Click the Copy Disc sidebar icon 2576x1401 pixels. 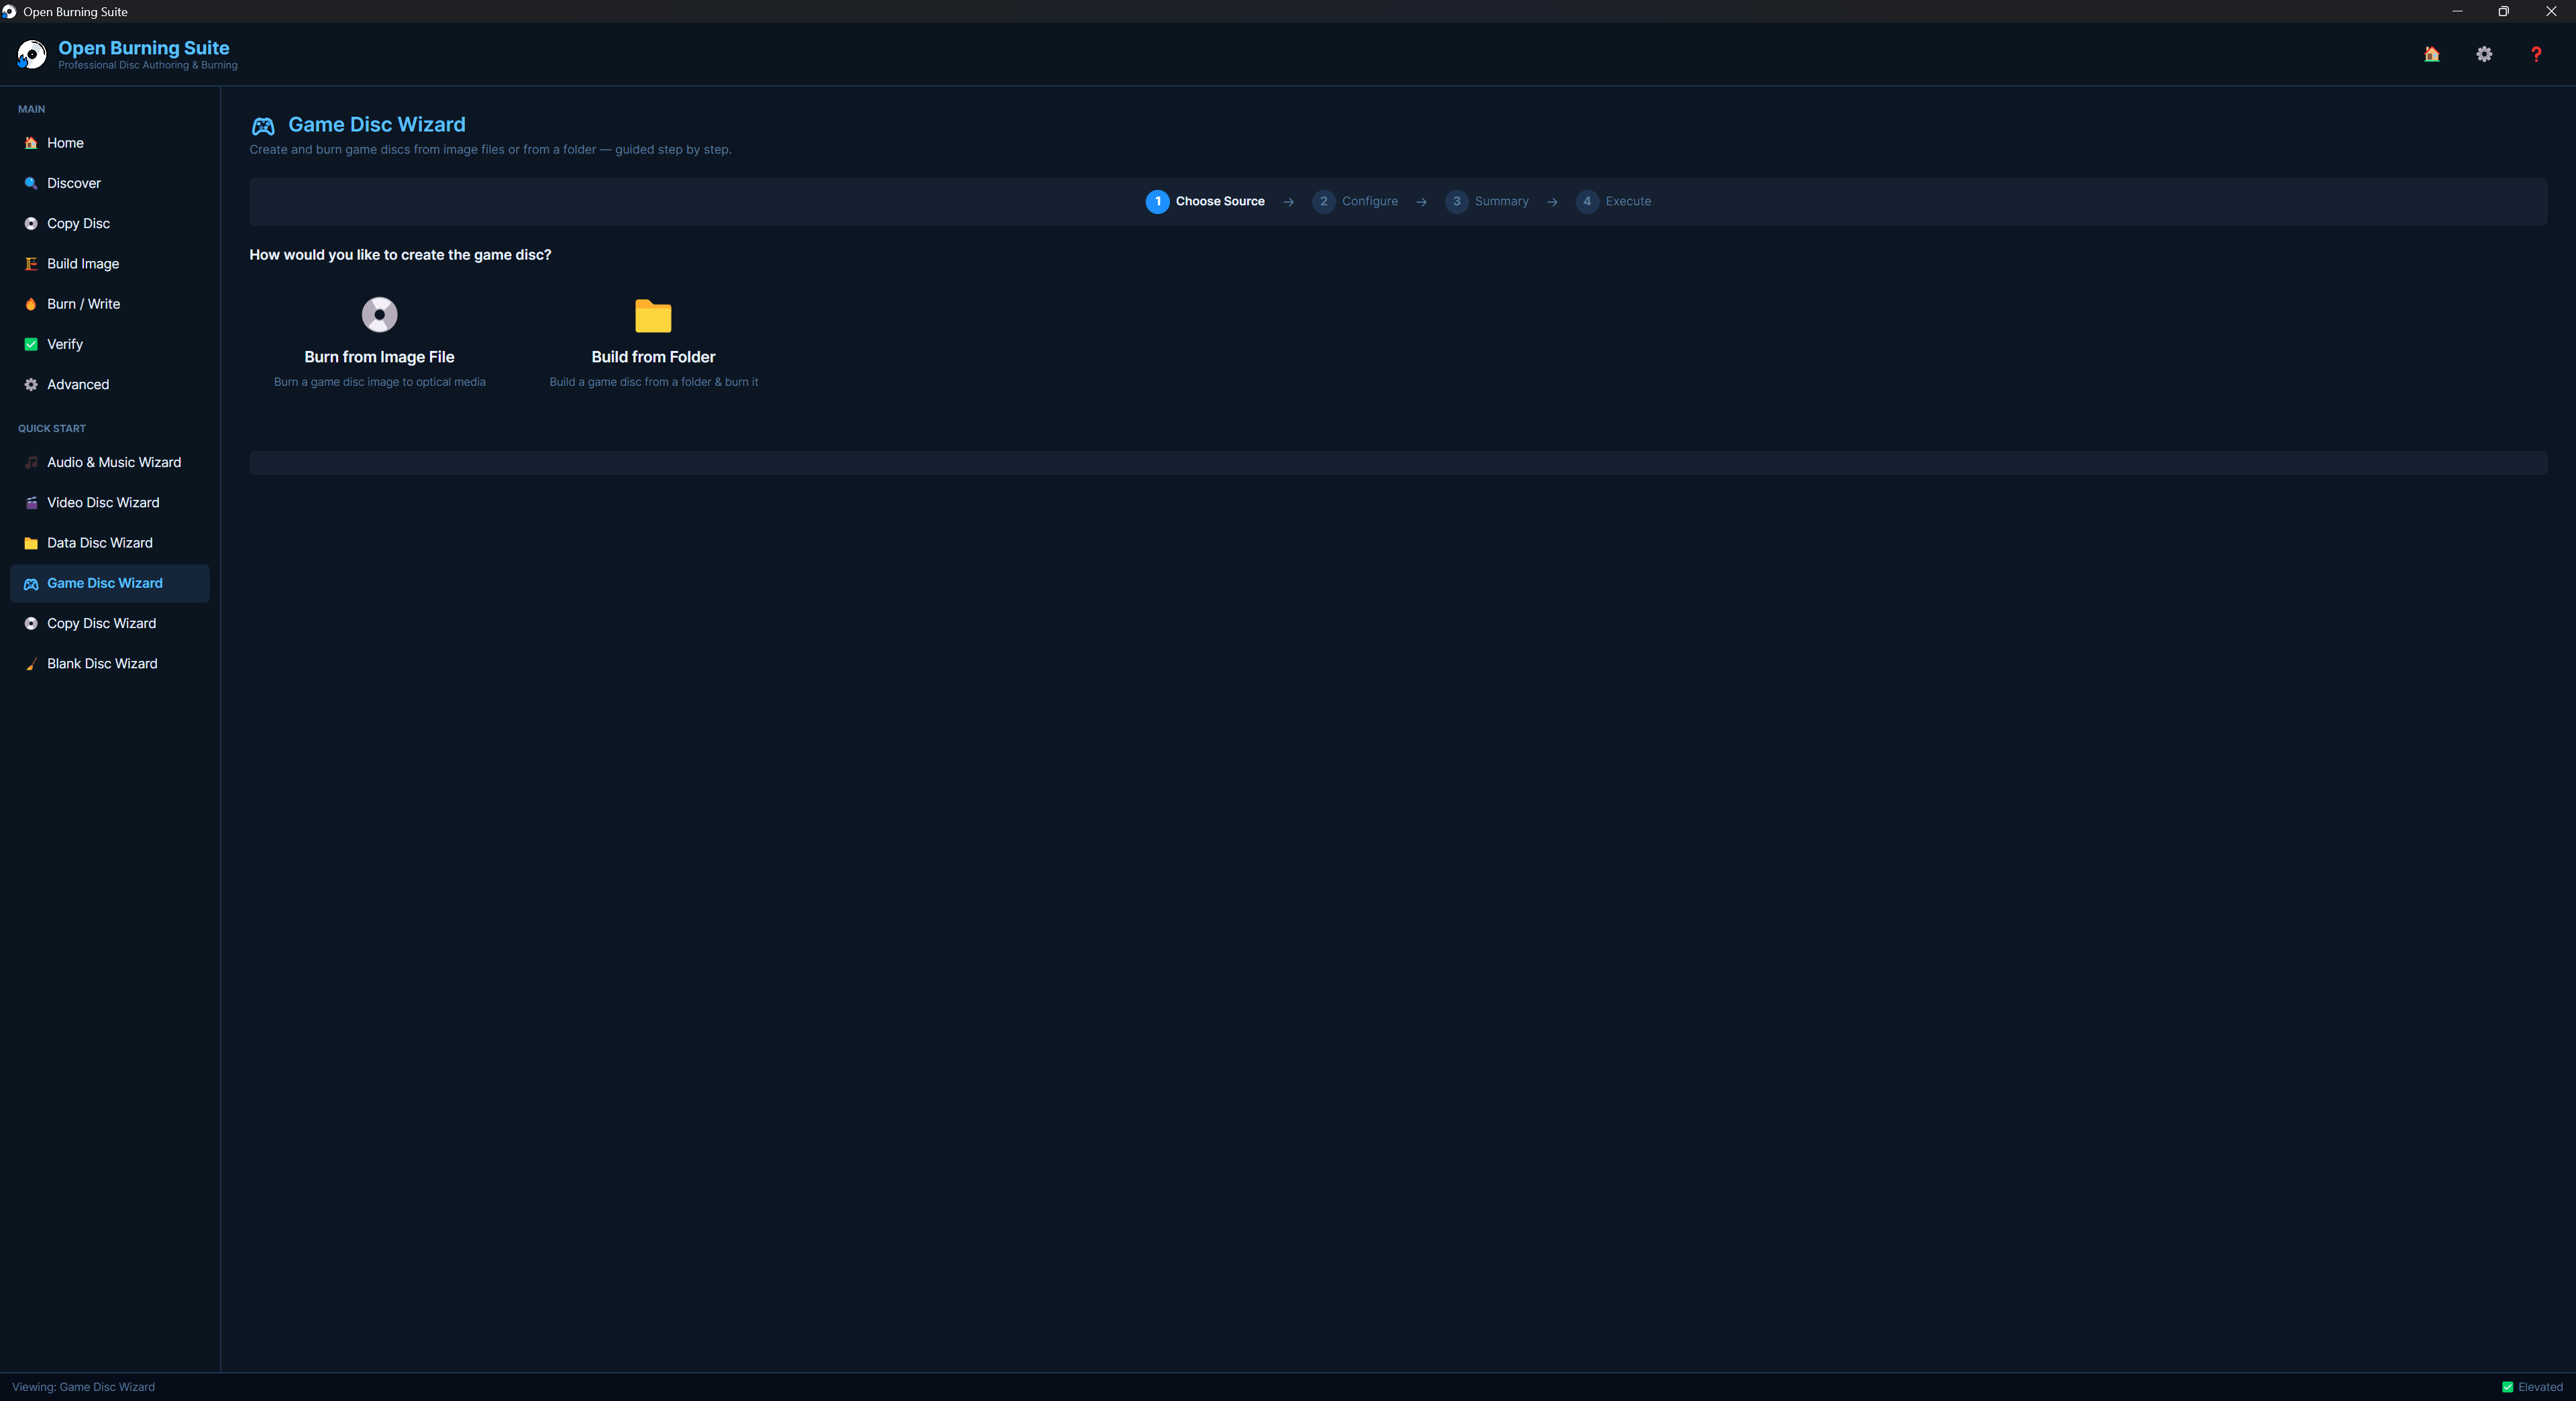click(x=31, y=224)
